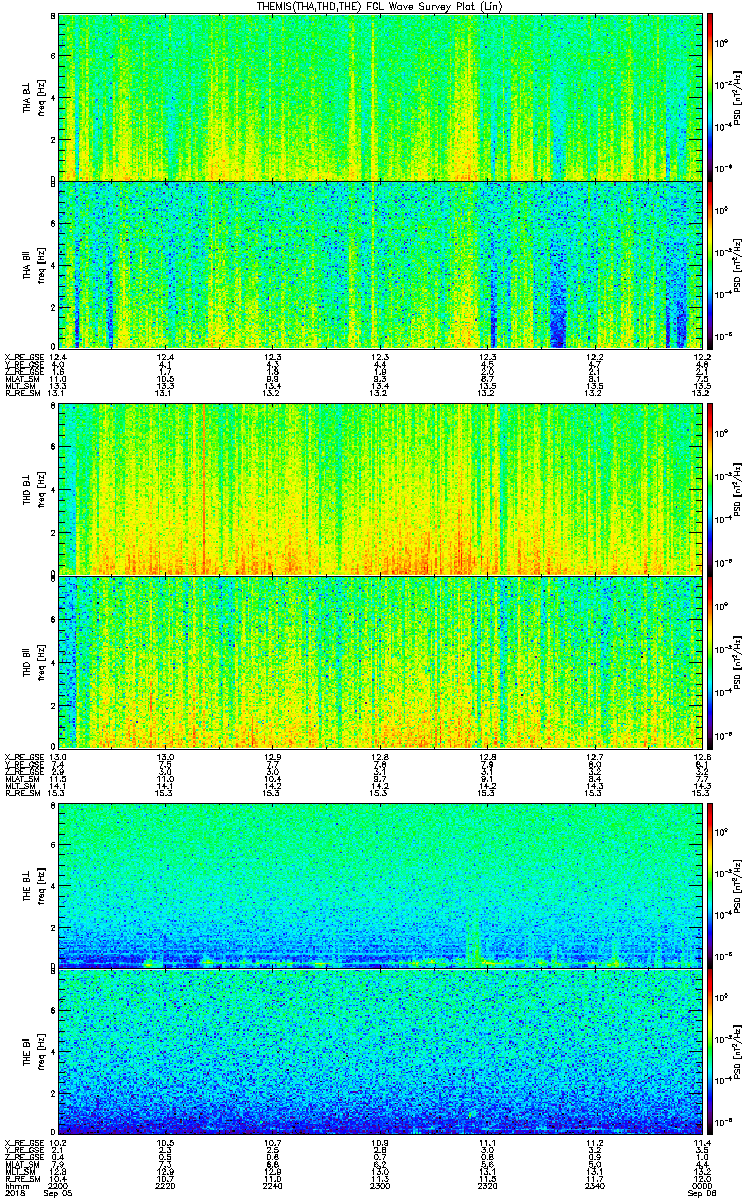750x1200 pixels.
Task: Click the PSD [nT²/Hz] label of THD B-parallel color bar
Action: 738,661
